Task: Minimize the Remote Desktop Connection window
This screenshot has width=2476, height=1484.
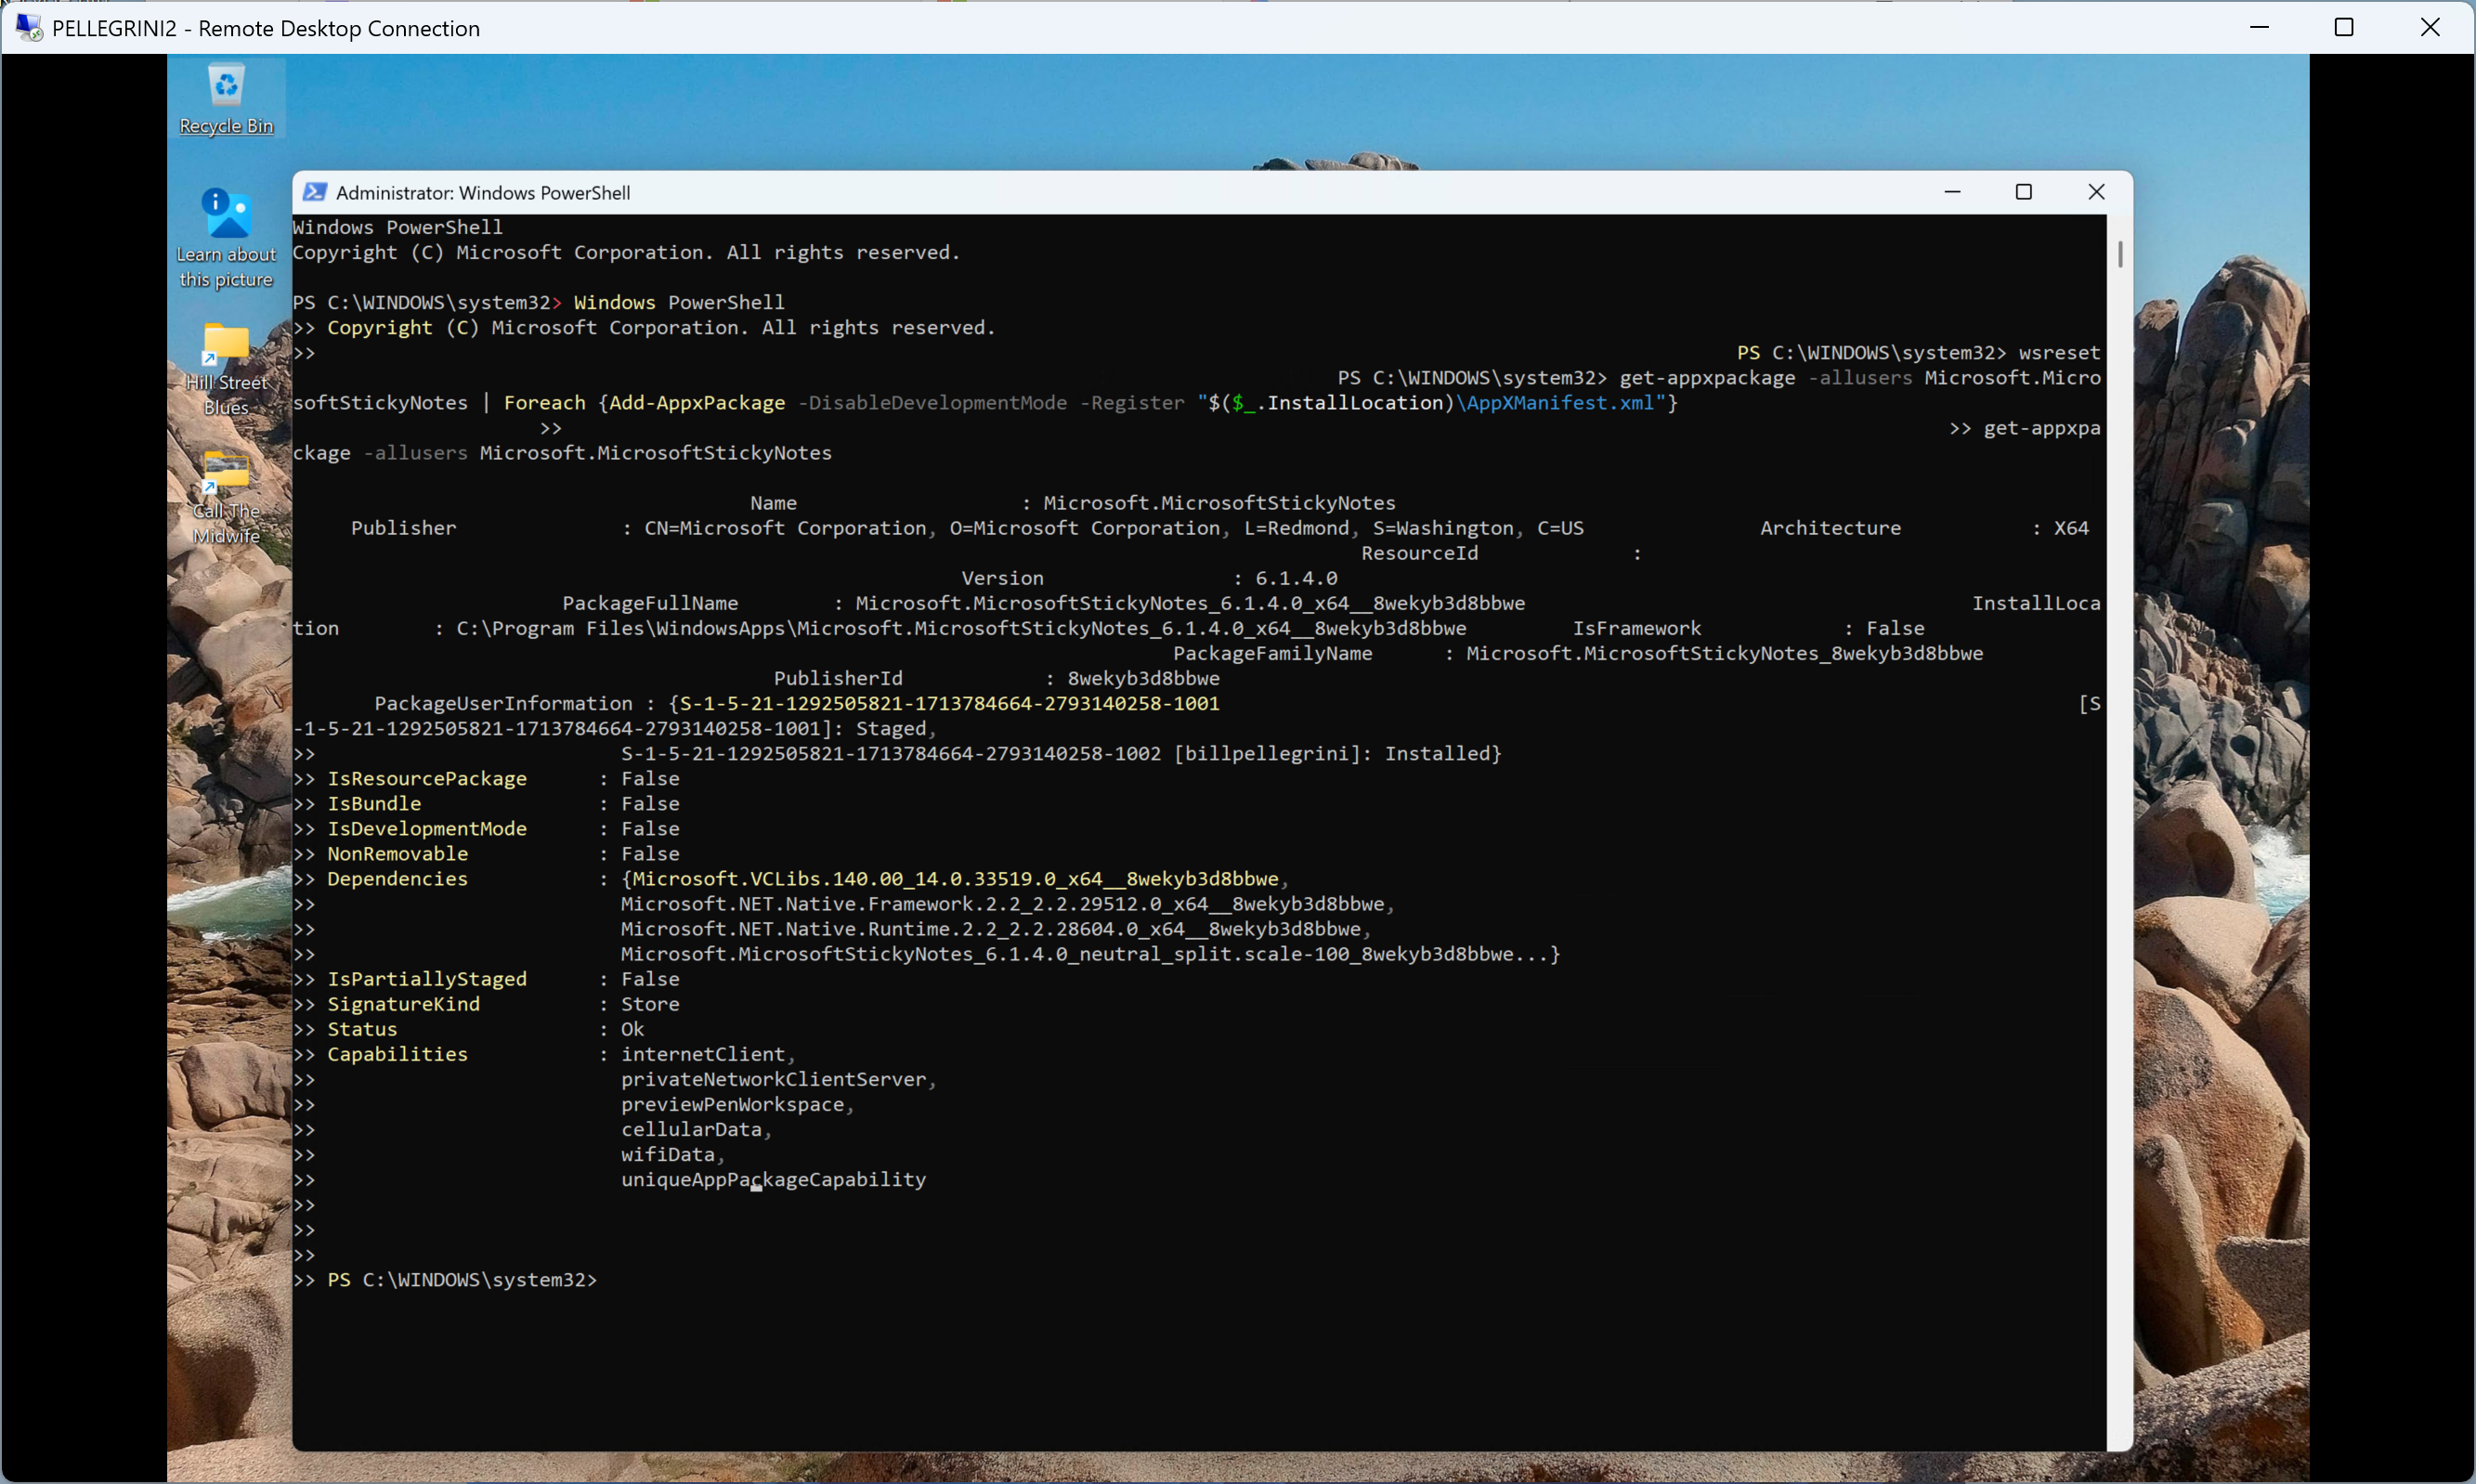Action: 2259,27
